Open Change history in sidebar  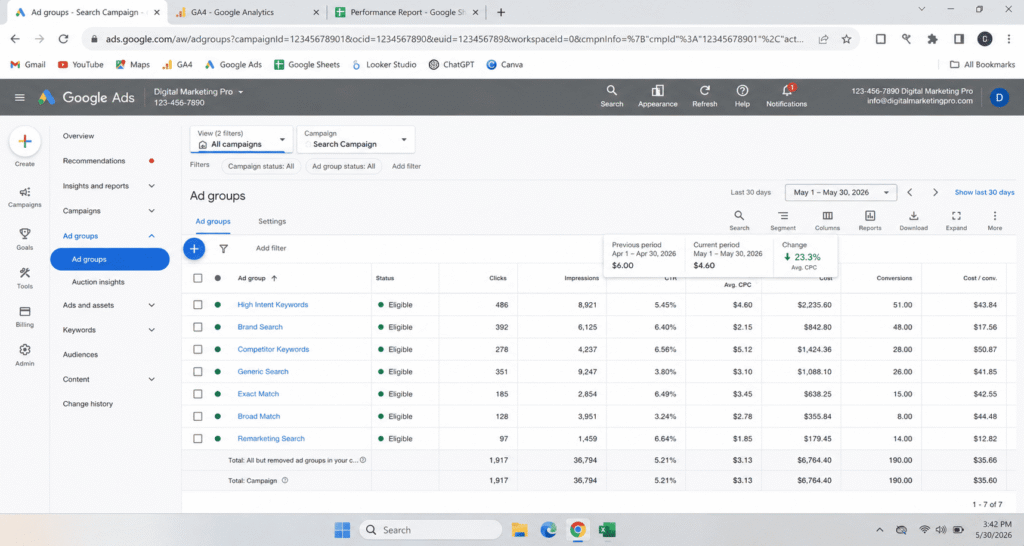click(x=88, y=404)
